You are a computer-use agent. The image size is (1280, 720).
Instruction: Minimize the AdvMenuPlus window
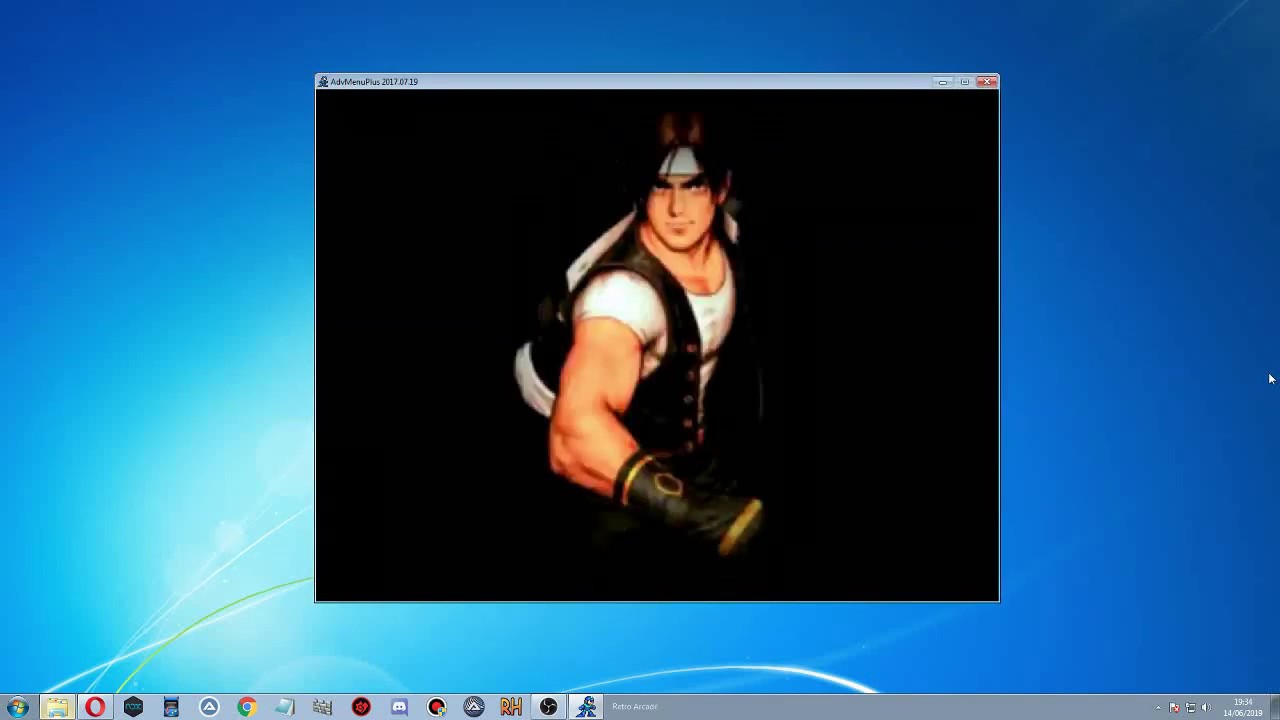pyautogui.click(x=943, y=82)
